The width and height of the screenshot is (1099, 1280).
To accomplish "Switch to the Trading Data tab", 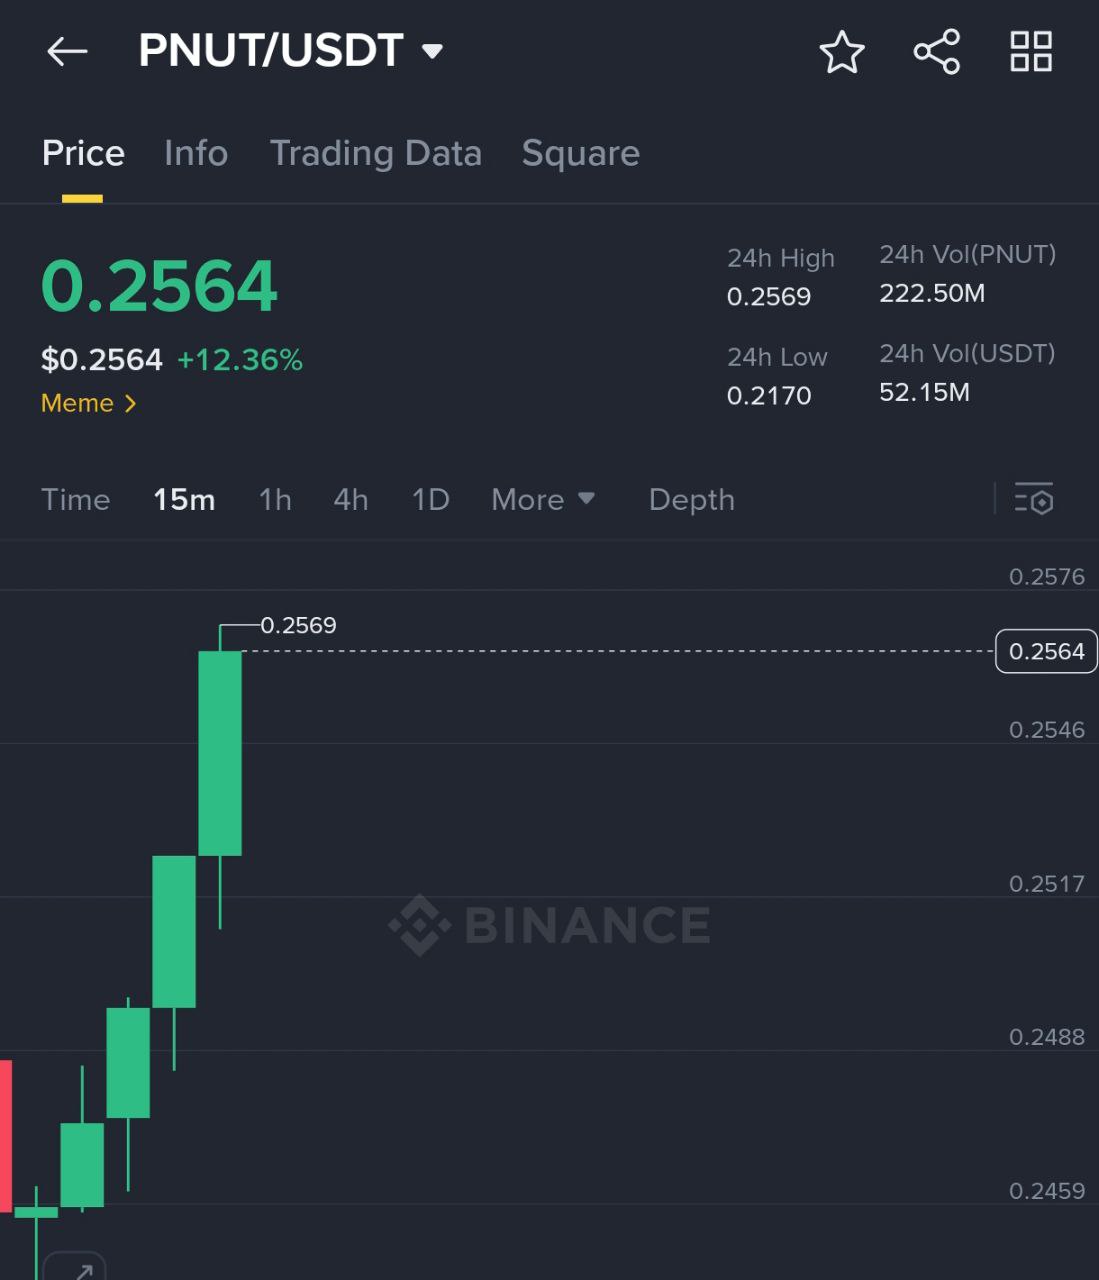I will (x=376, y=153).
